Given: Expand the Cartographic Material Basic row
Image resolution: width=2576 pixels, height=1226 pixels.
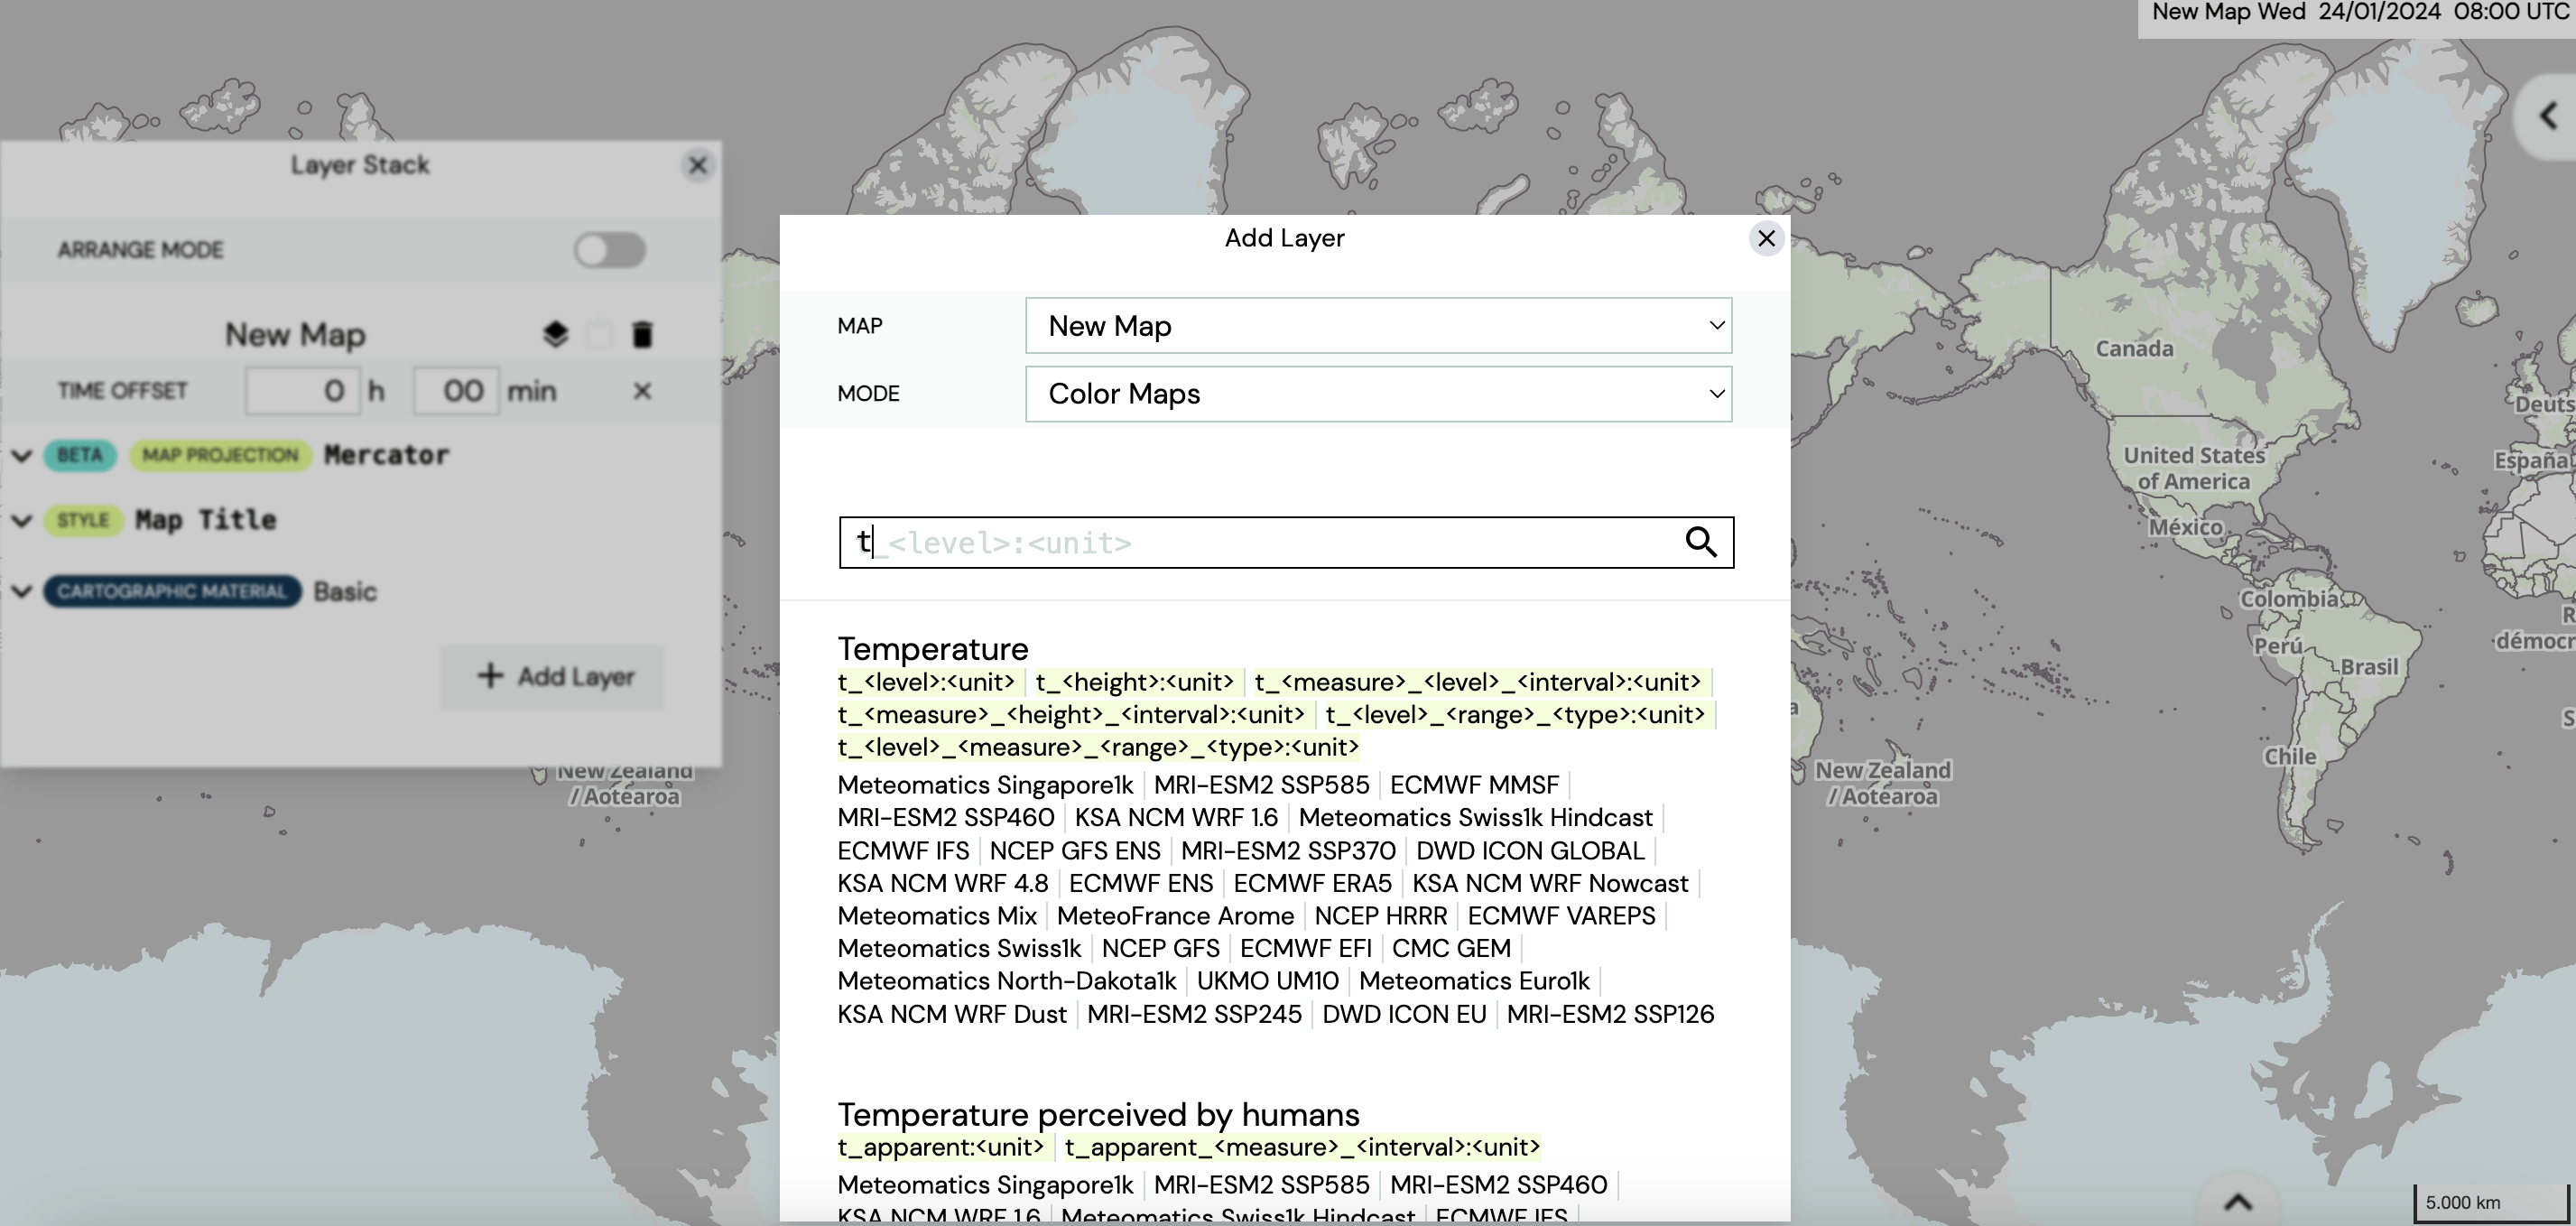Looking at the screenshot, I should pos(22,592).
